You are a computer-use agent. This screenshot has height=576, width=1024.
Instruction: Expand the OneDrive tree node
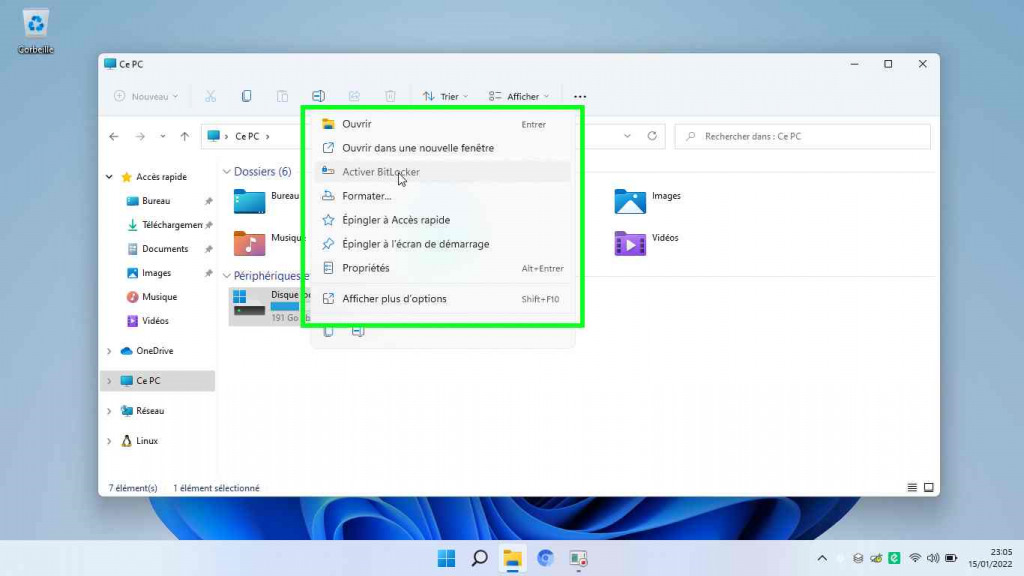tap(109, 351)
